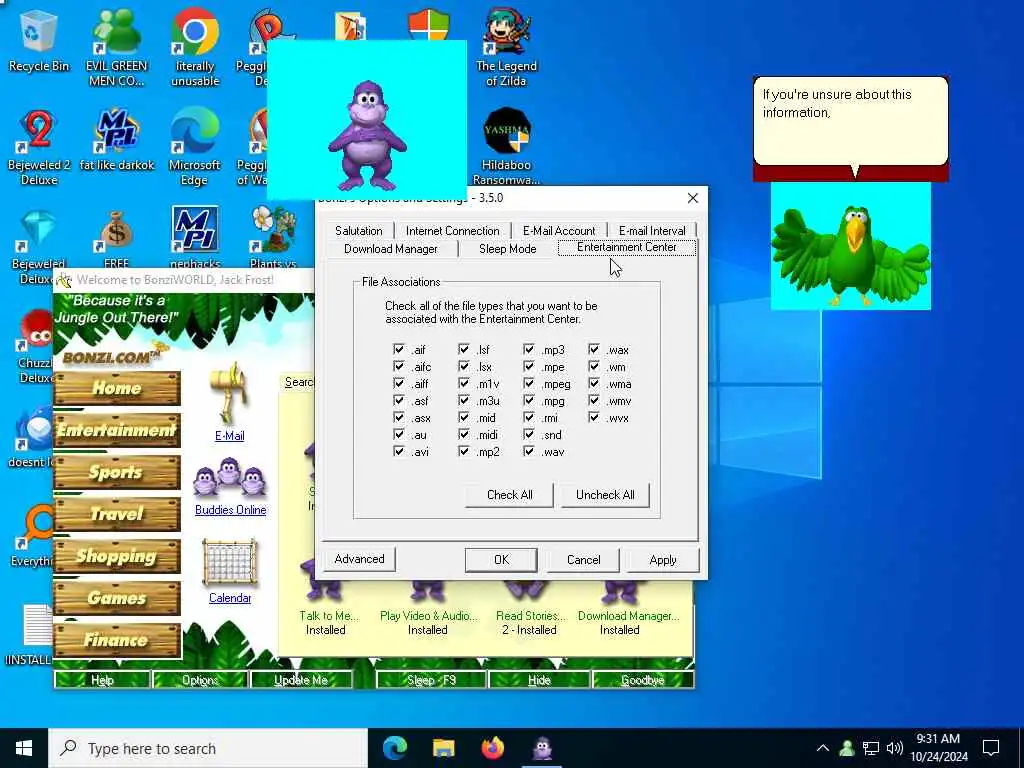
Task: Switch to the Internet Connection tab
Action: 453,231
